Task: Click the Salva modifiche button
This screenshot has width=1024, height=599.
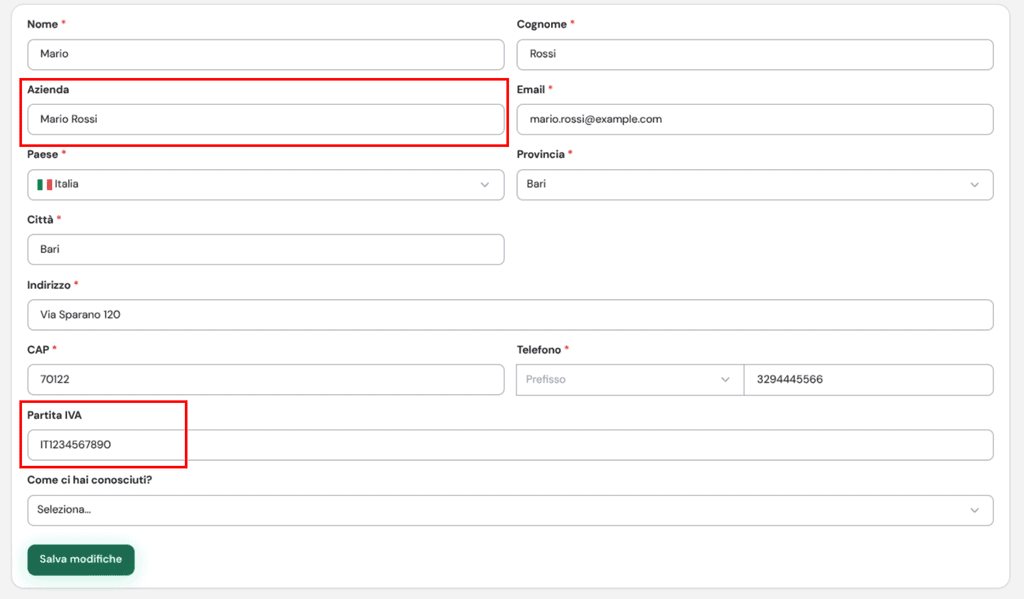Action: (81, 560)
